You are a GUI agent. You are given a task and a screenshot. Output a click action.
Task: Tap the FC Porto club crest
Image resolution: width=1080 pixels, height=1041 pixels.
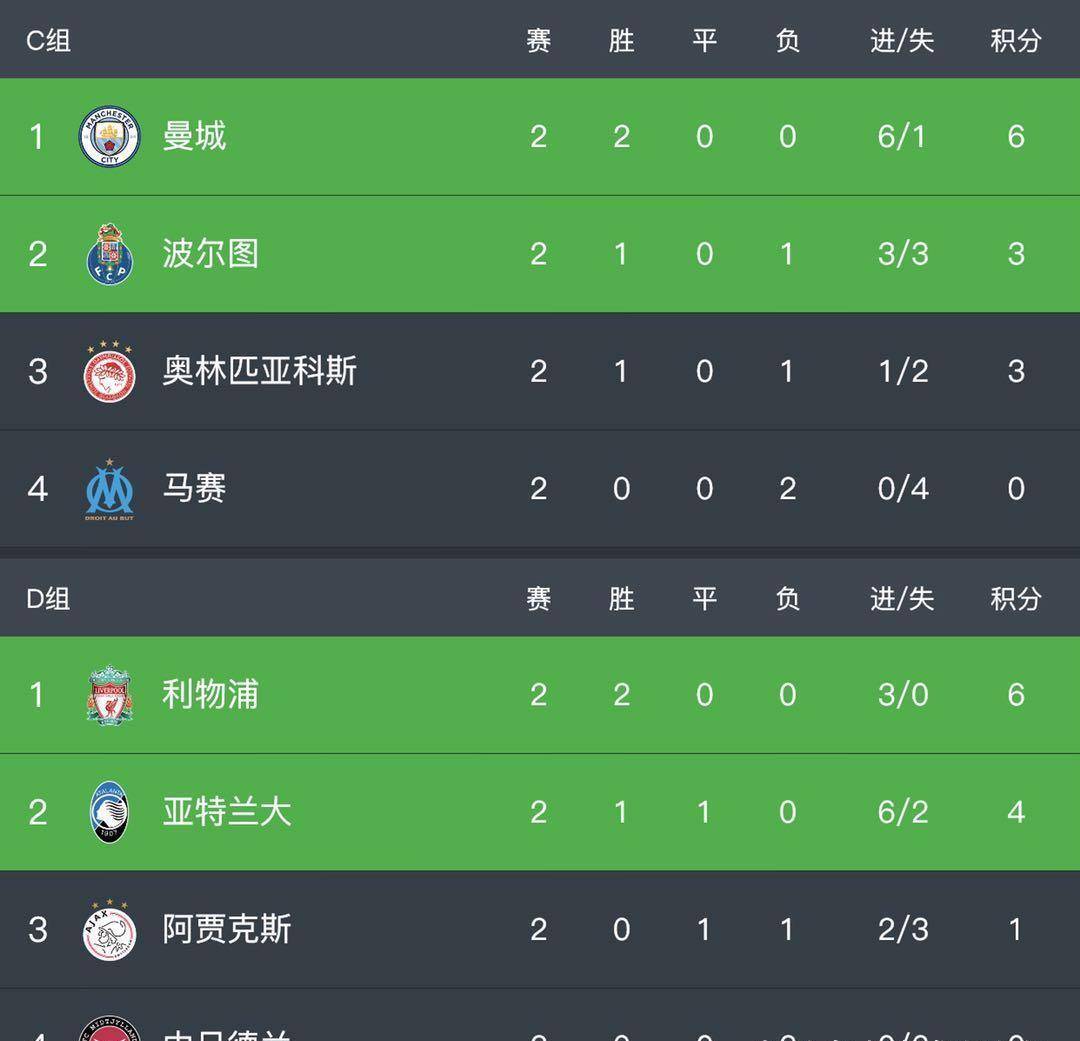pos(110,254)
